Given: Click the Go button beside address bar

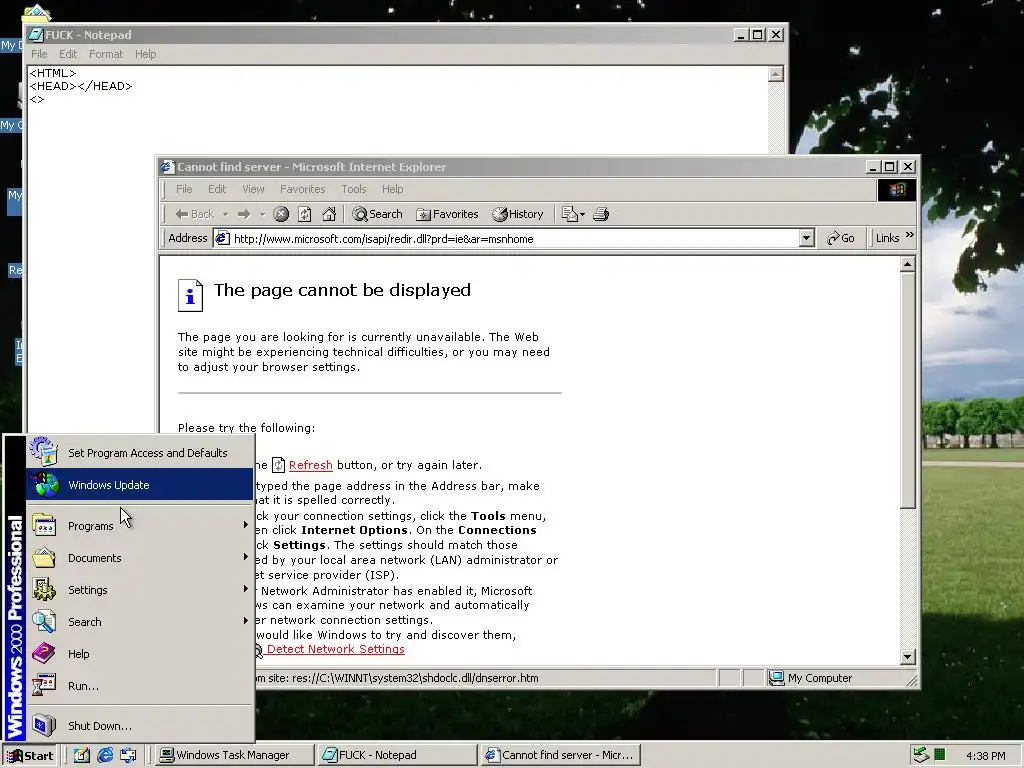Looking at the screenshot, I should 840,238.
